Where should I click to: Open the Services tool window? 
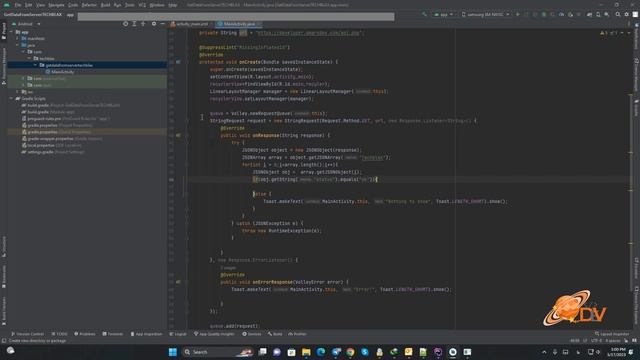tap(252, 334)
